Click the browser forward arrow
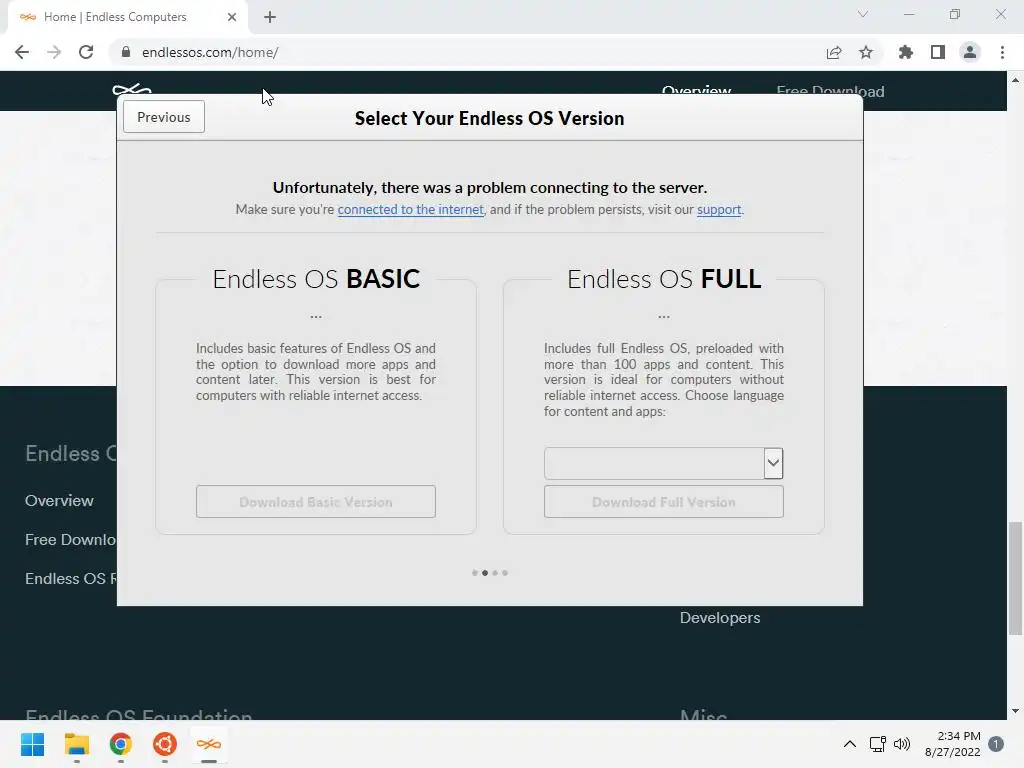1024x768 pixels. click(x=54, y=52)
